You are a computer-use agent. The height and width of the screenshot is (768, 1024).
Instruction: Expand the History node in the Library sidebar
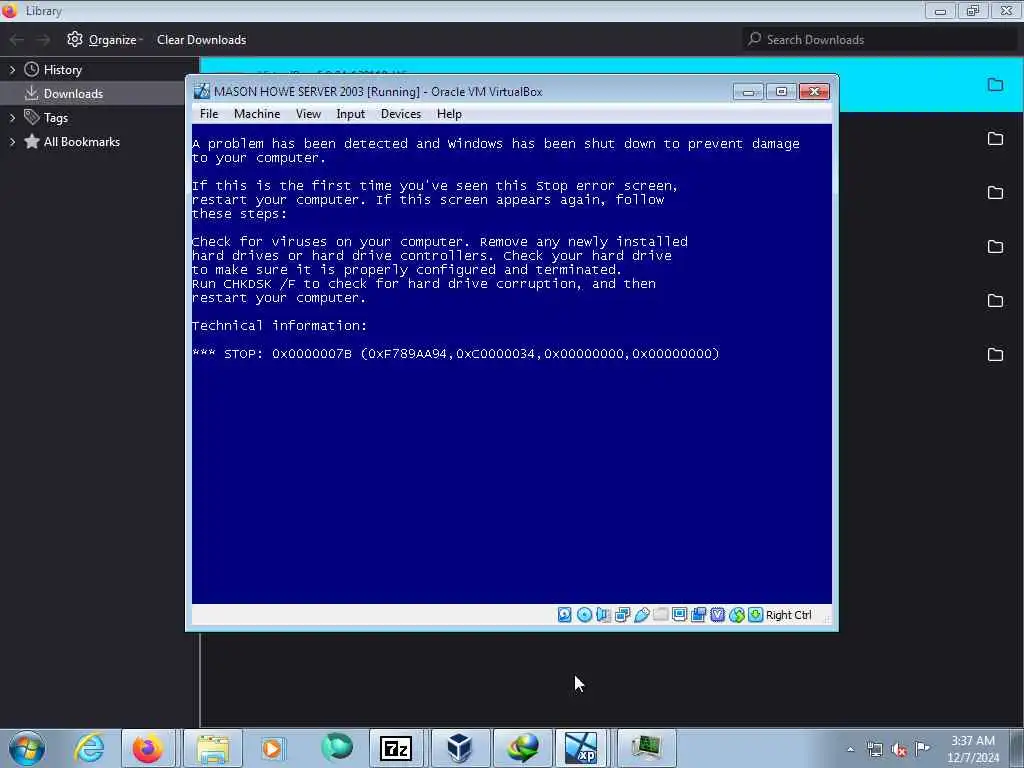pos(12,70)
